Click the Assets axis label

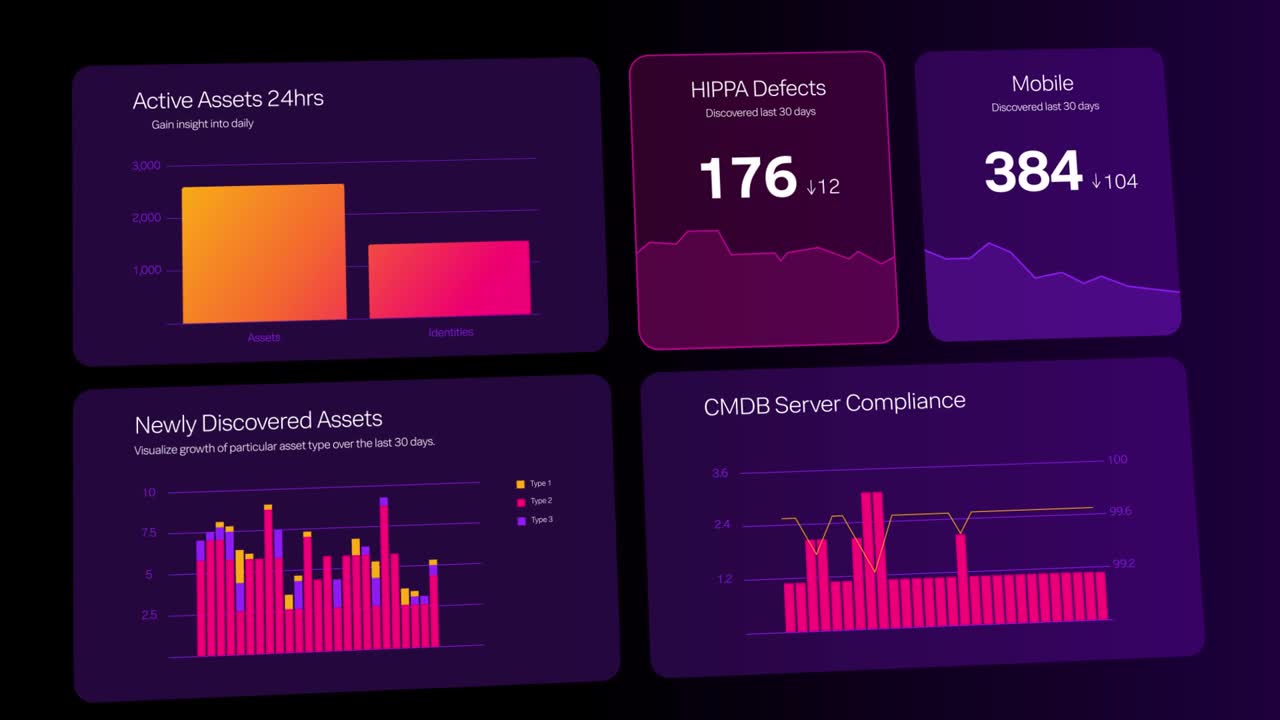[x=264, y=338]
